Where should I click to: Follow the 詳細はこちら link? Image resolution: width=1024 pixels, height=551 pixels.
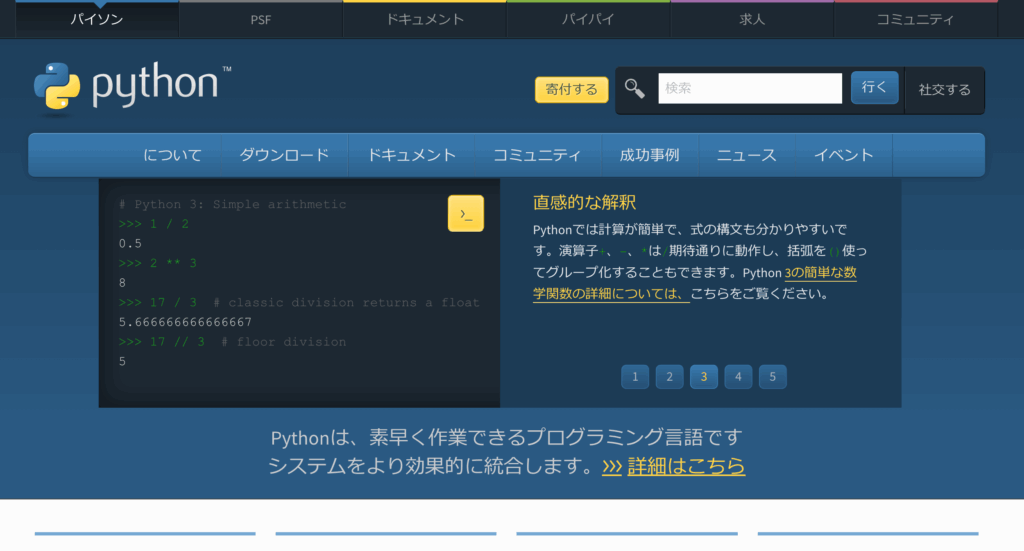(685, 466)
